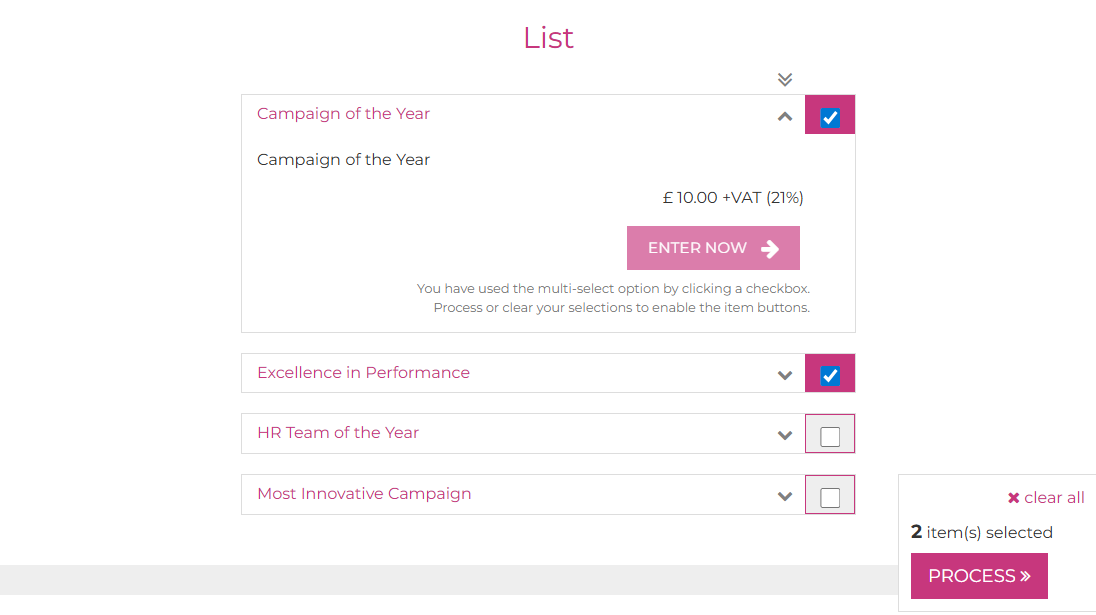The width and height of the screenshot is (1096, 615).
Task: Expand the HR Team of the Year chevron
Action: click(785, 436)
